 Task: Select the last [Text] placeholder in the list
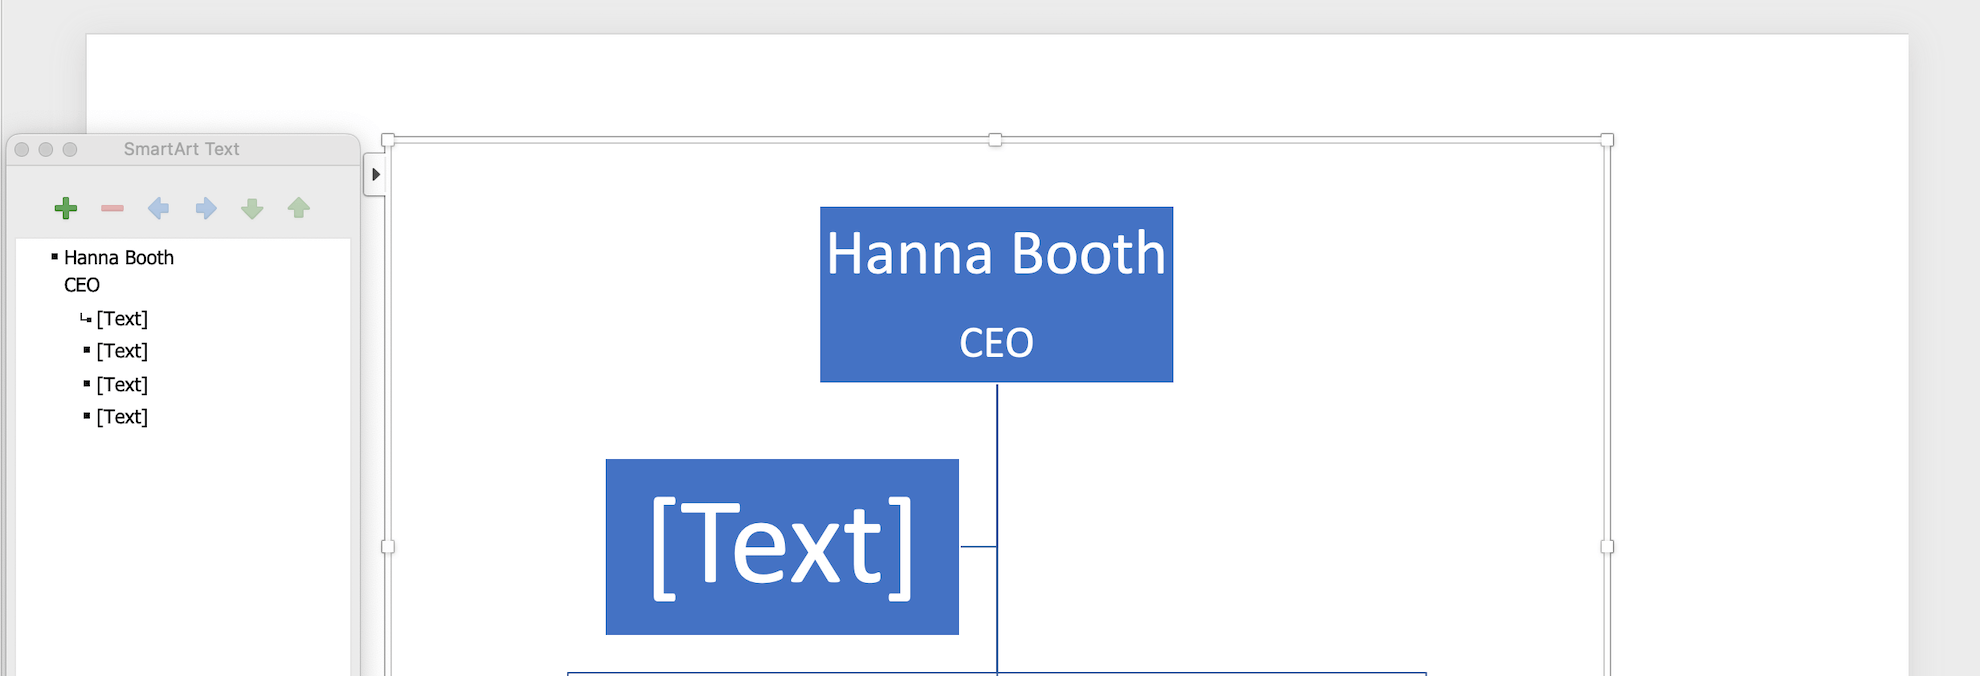tap(122, 417)
